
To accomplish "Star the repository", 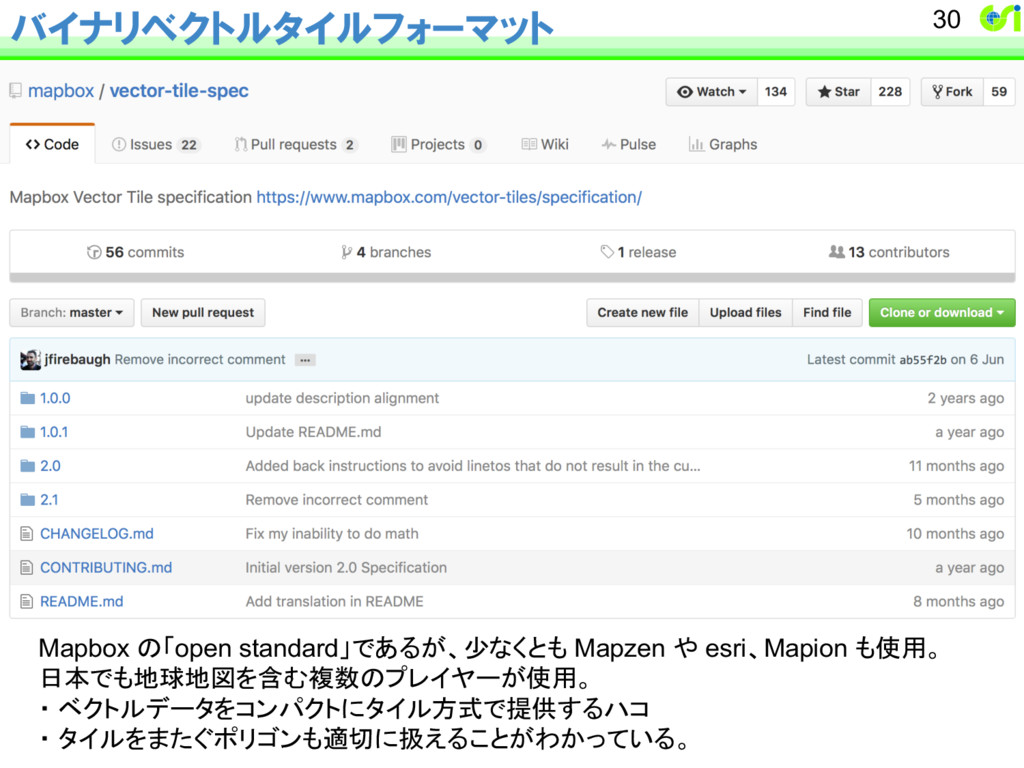I will 839,92.
